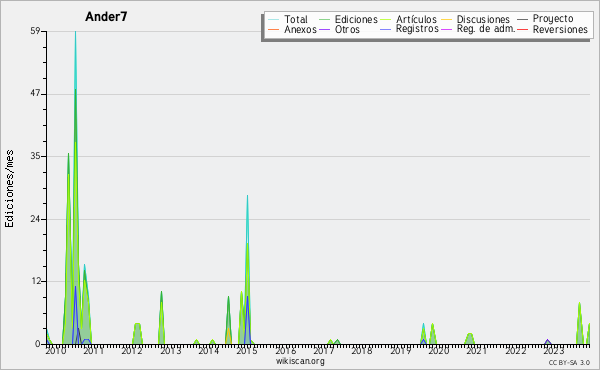This screenshot has height=370, width=600.
Task: Click the CC BY-SA 3.0 license text
Action: point(569,362)
